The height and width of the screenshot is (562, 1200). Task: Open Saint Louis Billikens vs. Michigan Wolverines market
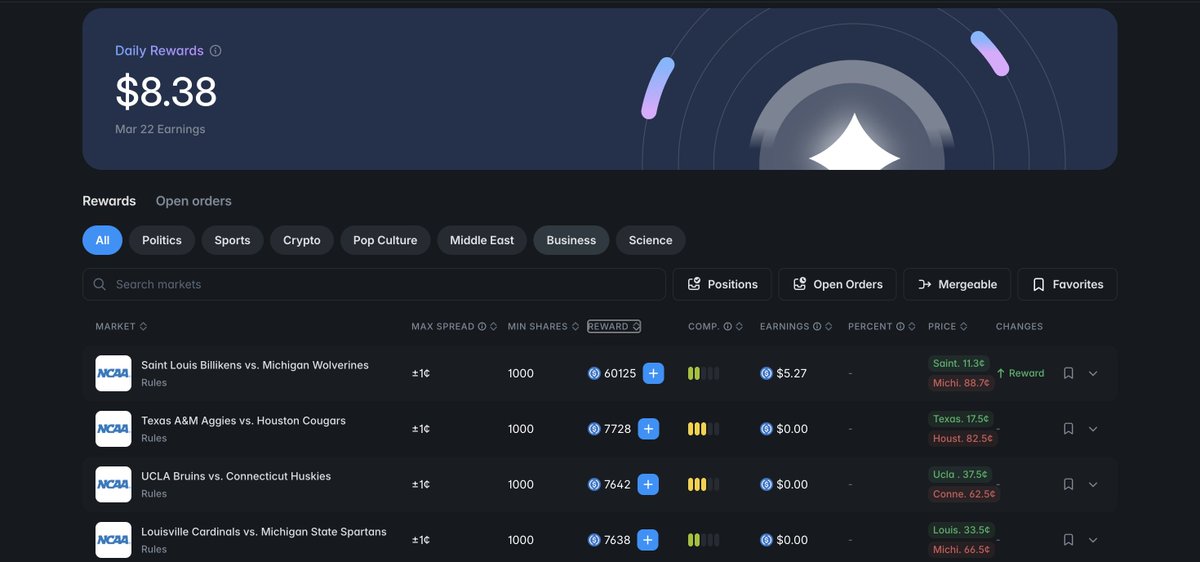(255, 365)
